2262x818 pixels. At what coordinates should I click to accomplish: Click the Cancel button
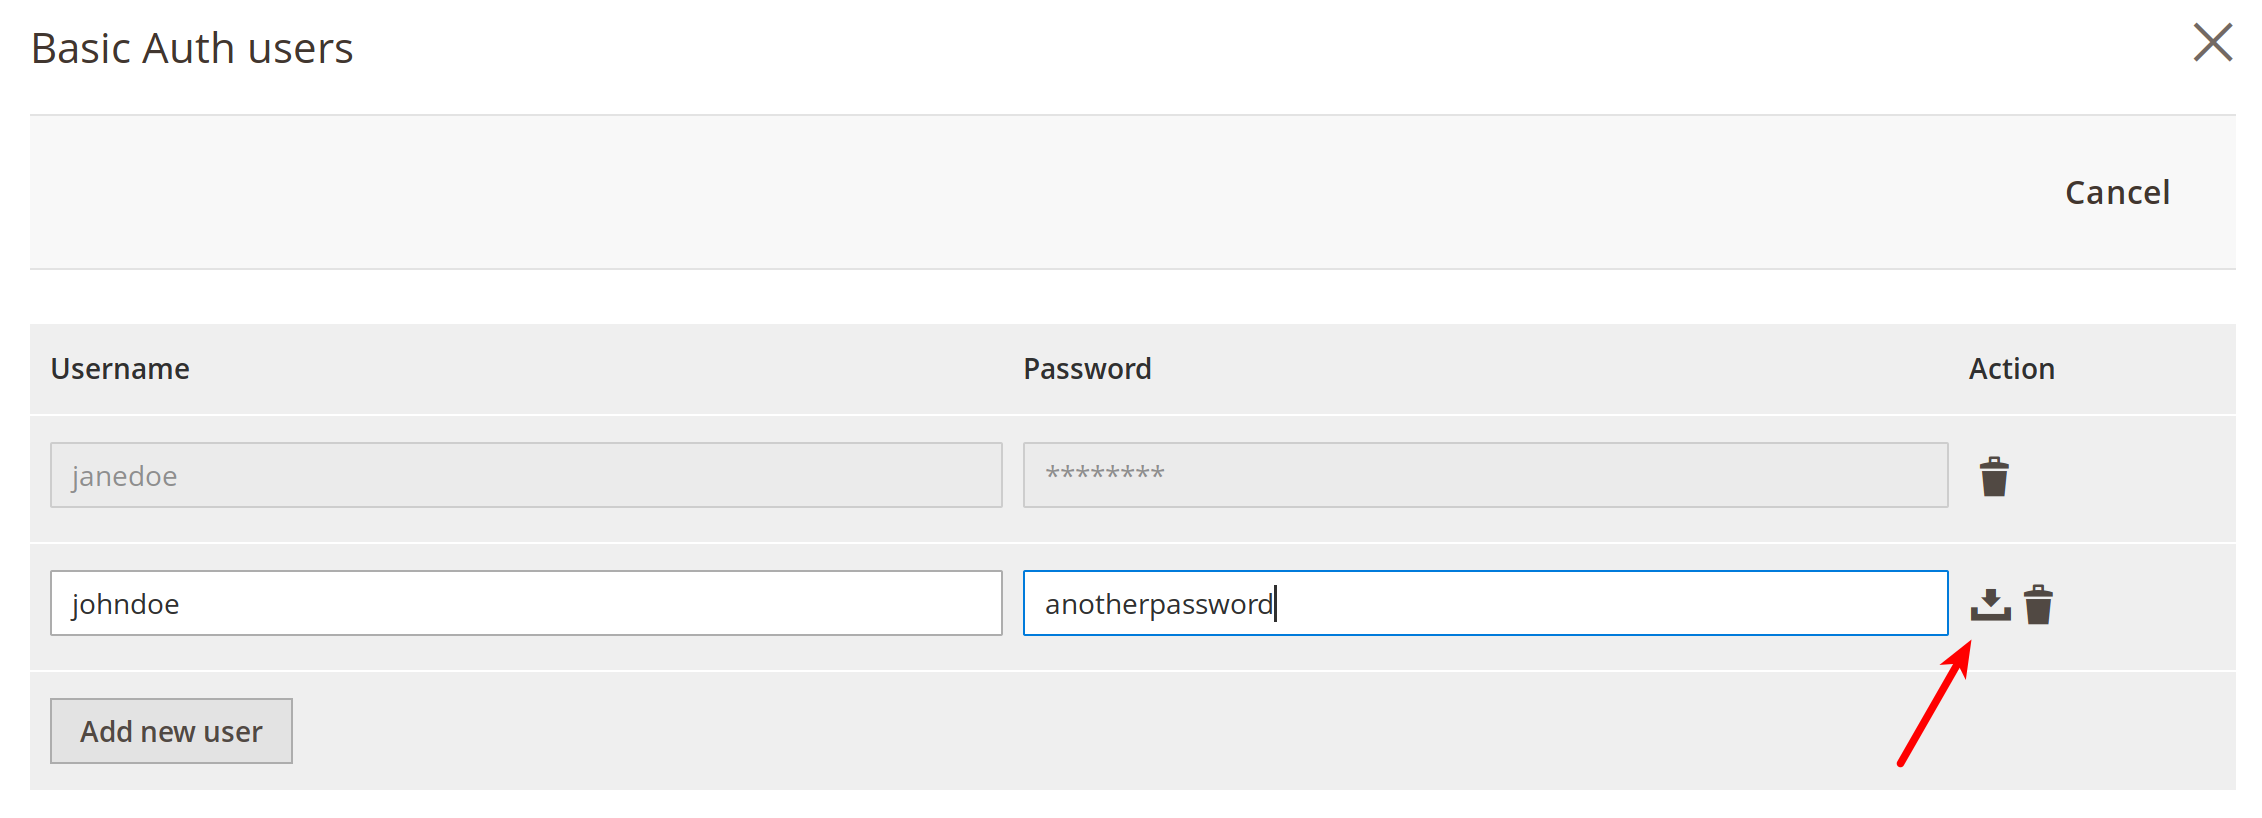pos(2117,192)
